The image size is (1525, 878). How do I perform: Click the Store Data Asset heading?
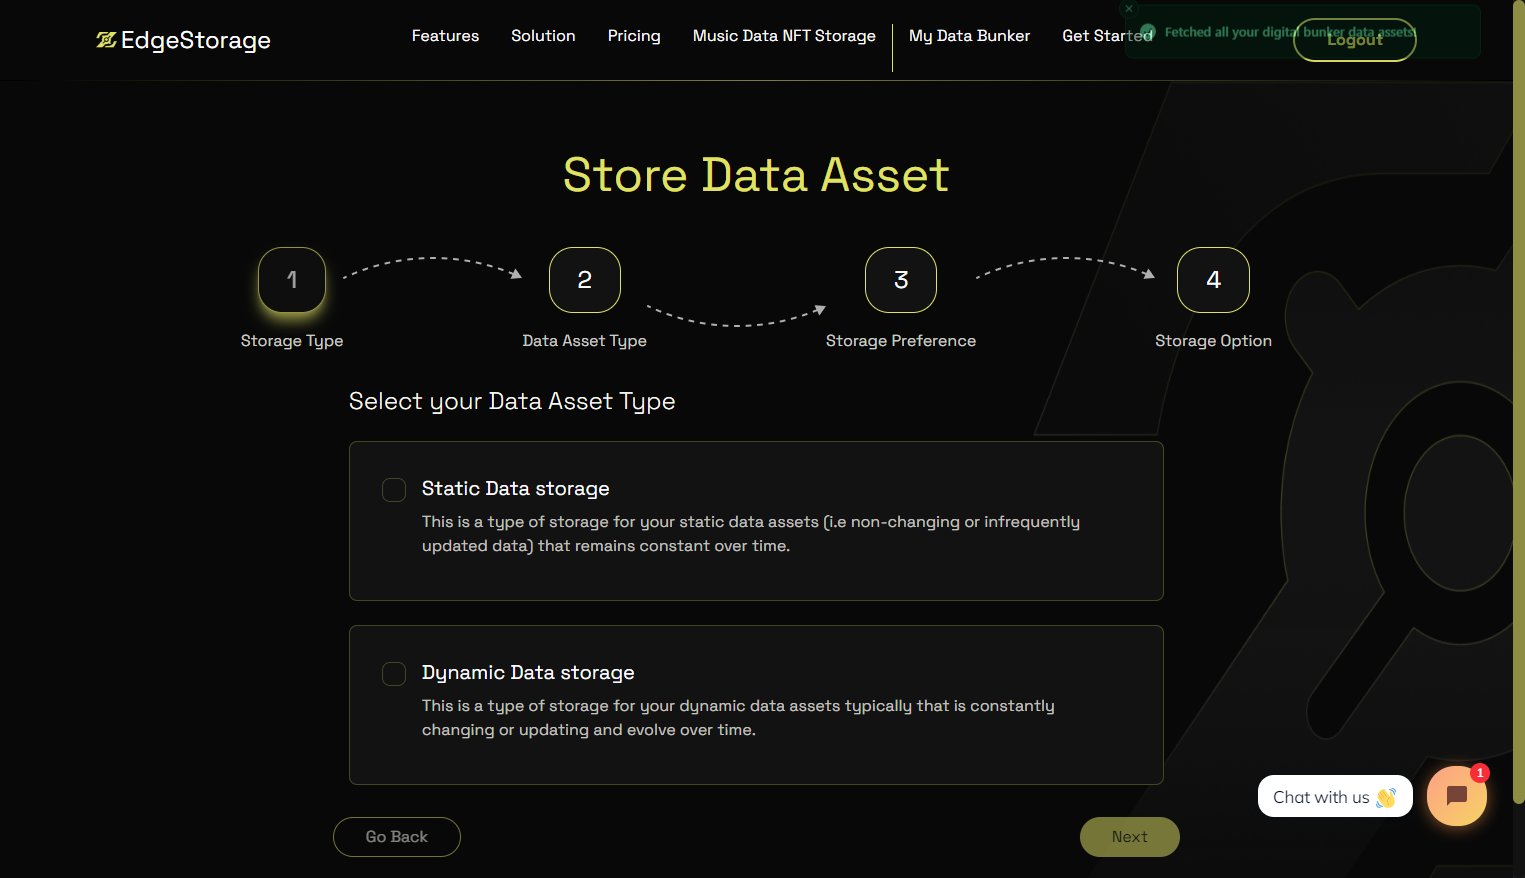click(x=756, y=175)
